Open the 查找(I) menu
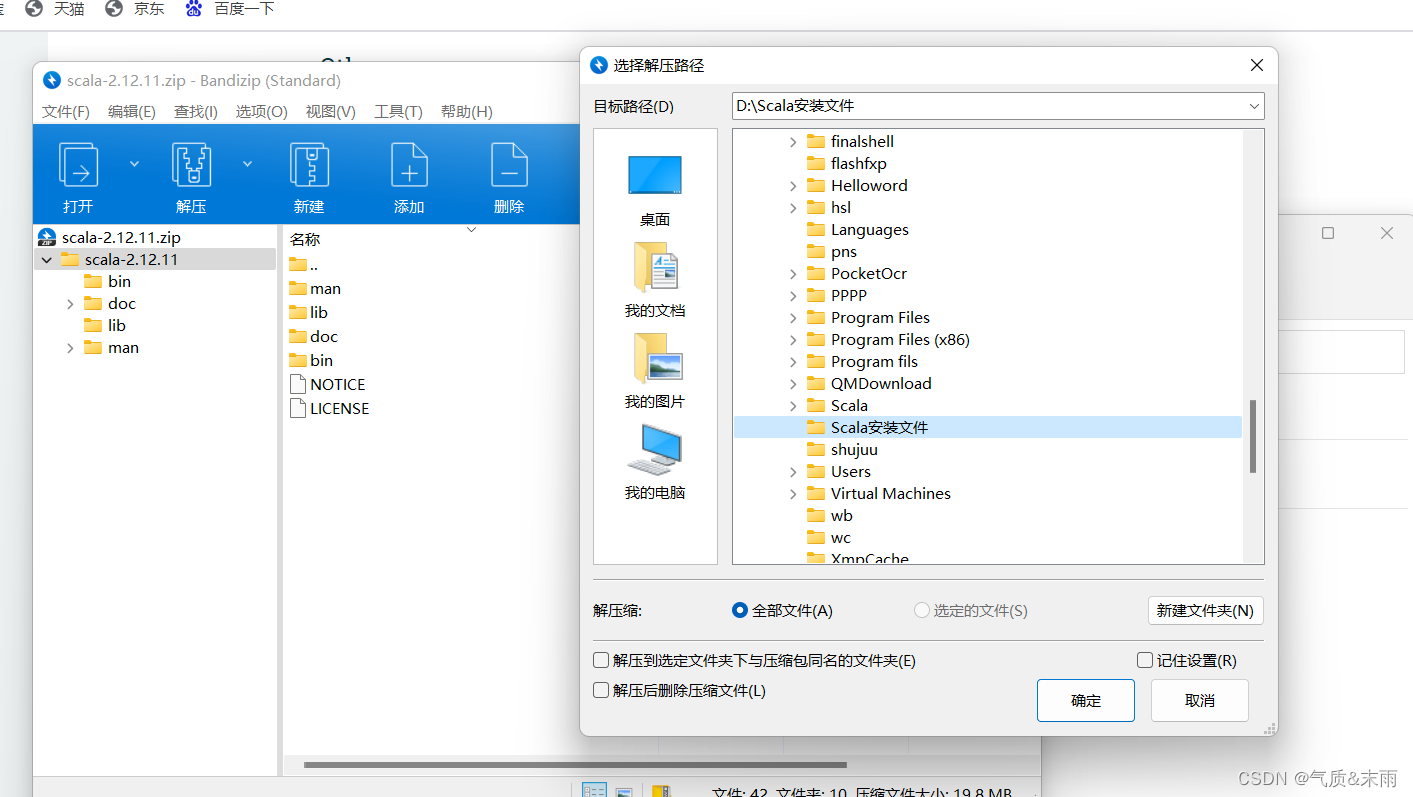This screenshot has width=1413, height=797. point(196,111)
